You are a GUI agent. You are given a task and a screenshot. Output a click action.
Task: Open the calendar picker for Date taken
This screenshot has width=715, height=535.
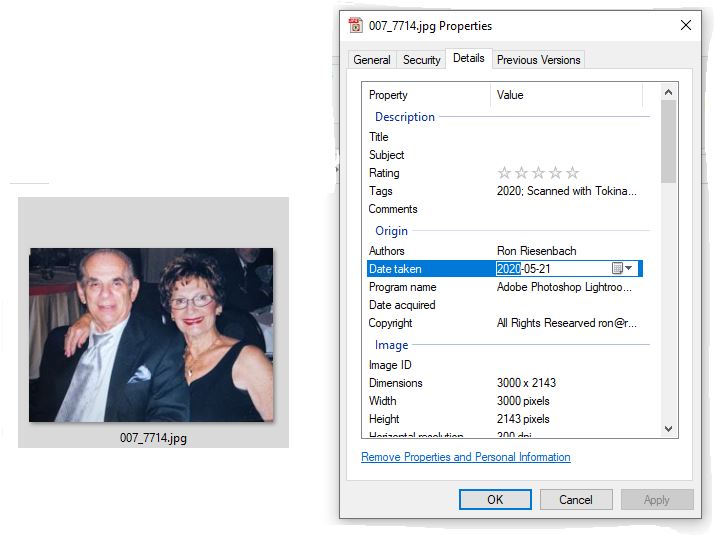[617, 268]
